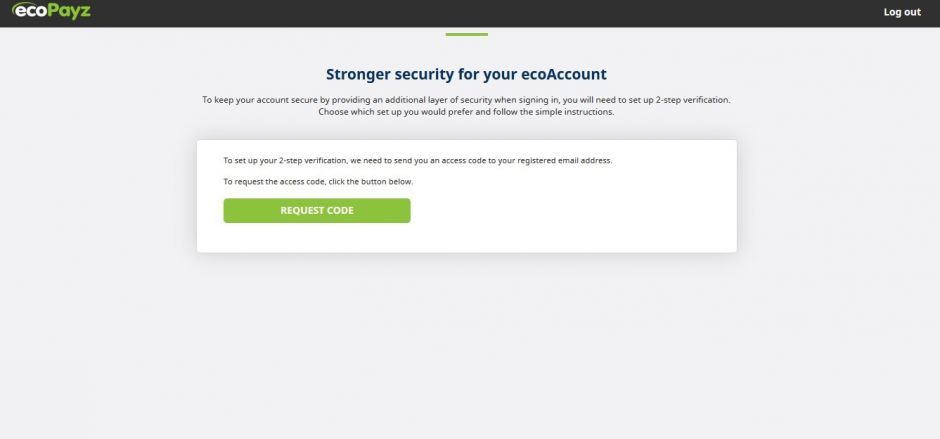Viewport: 940px width, 439px height.
Task: Click the 'To set up your 2-step verification' sentence
Action: click(x=418, y=161)
